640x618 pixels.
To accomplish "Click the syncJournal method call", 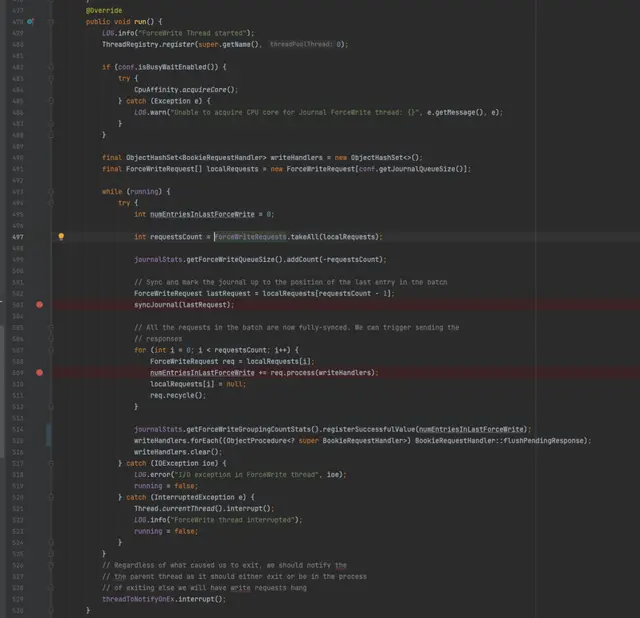I will (161, 304).
